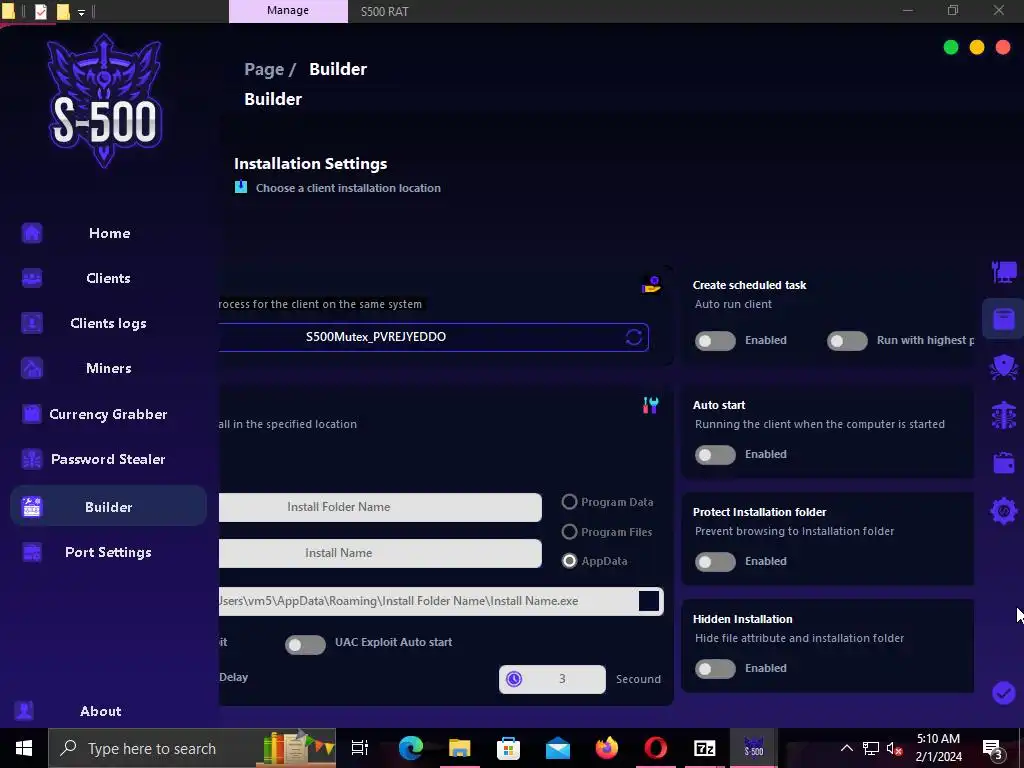Click the shield bug icon in the right strip
The height and width of the screenshot is (768, 1024).
(1004, 367)
